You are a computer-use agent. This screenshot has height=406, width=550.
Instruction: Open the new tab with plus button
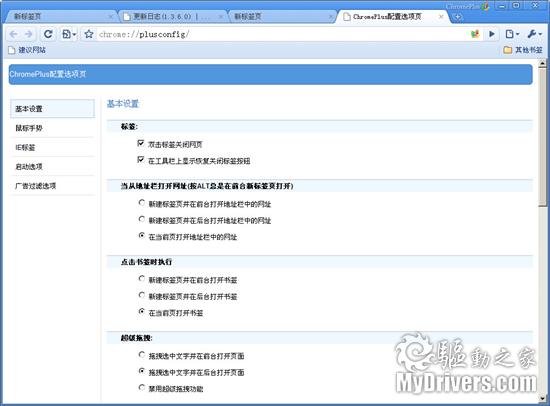coord(457,16)
